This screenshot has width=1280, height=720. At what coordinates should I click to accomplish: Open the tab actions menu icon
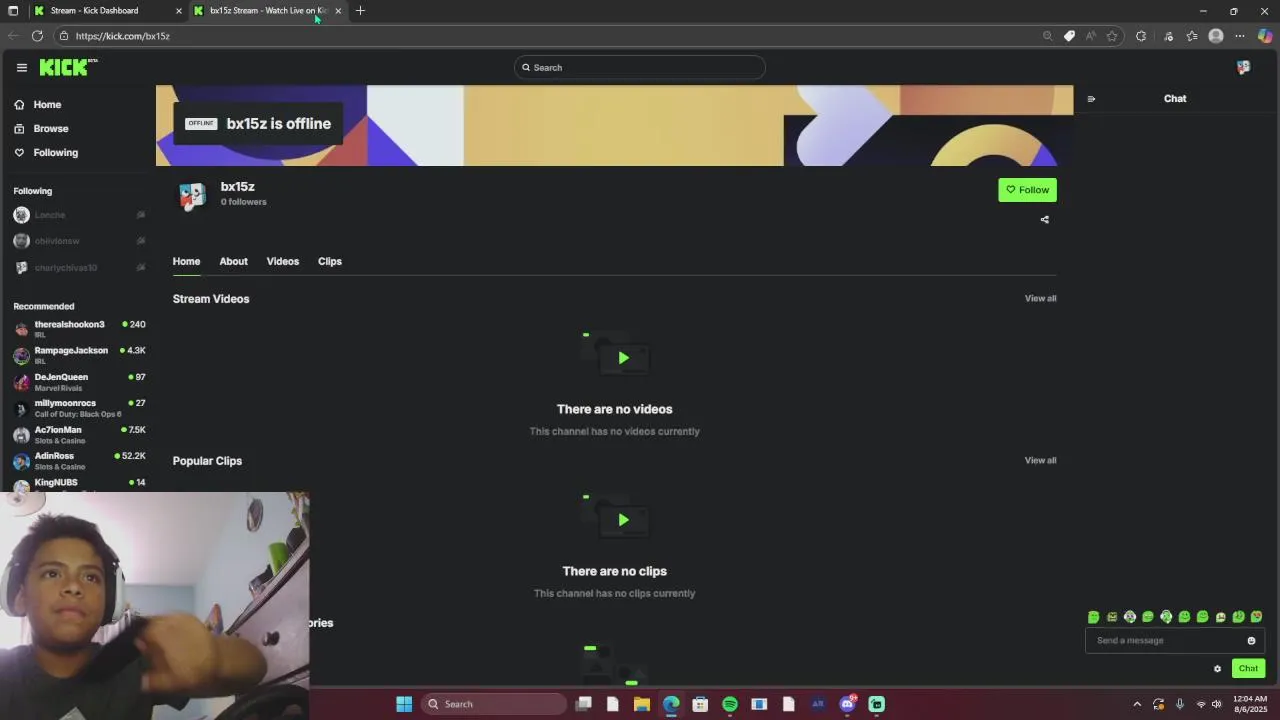[13, 11]
